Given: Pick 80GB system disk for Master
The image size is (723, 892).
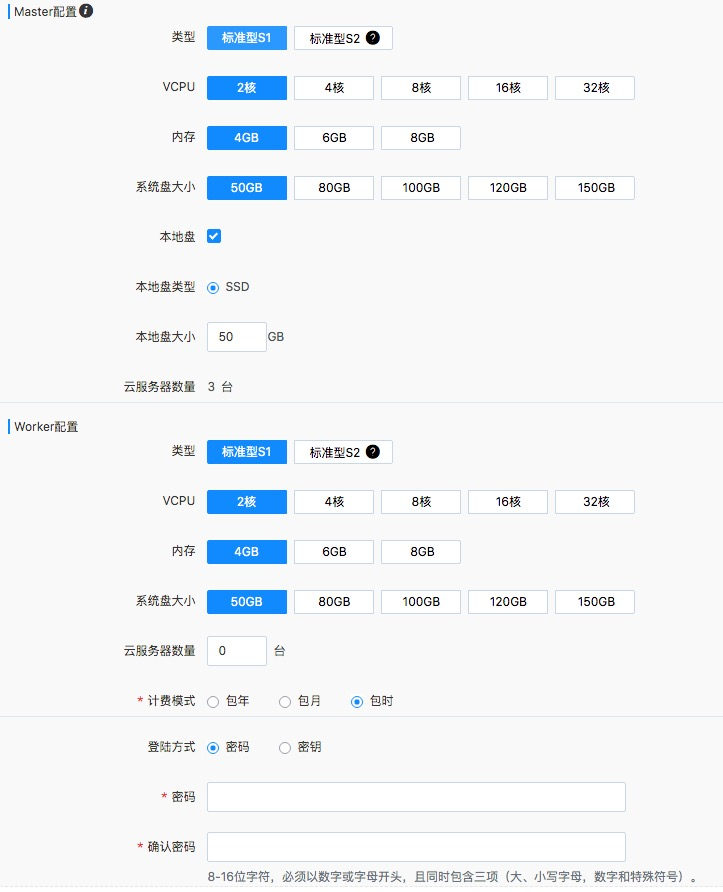Looking at the screenshot, I should [334, 188].
